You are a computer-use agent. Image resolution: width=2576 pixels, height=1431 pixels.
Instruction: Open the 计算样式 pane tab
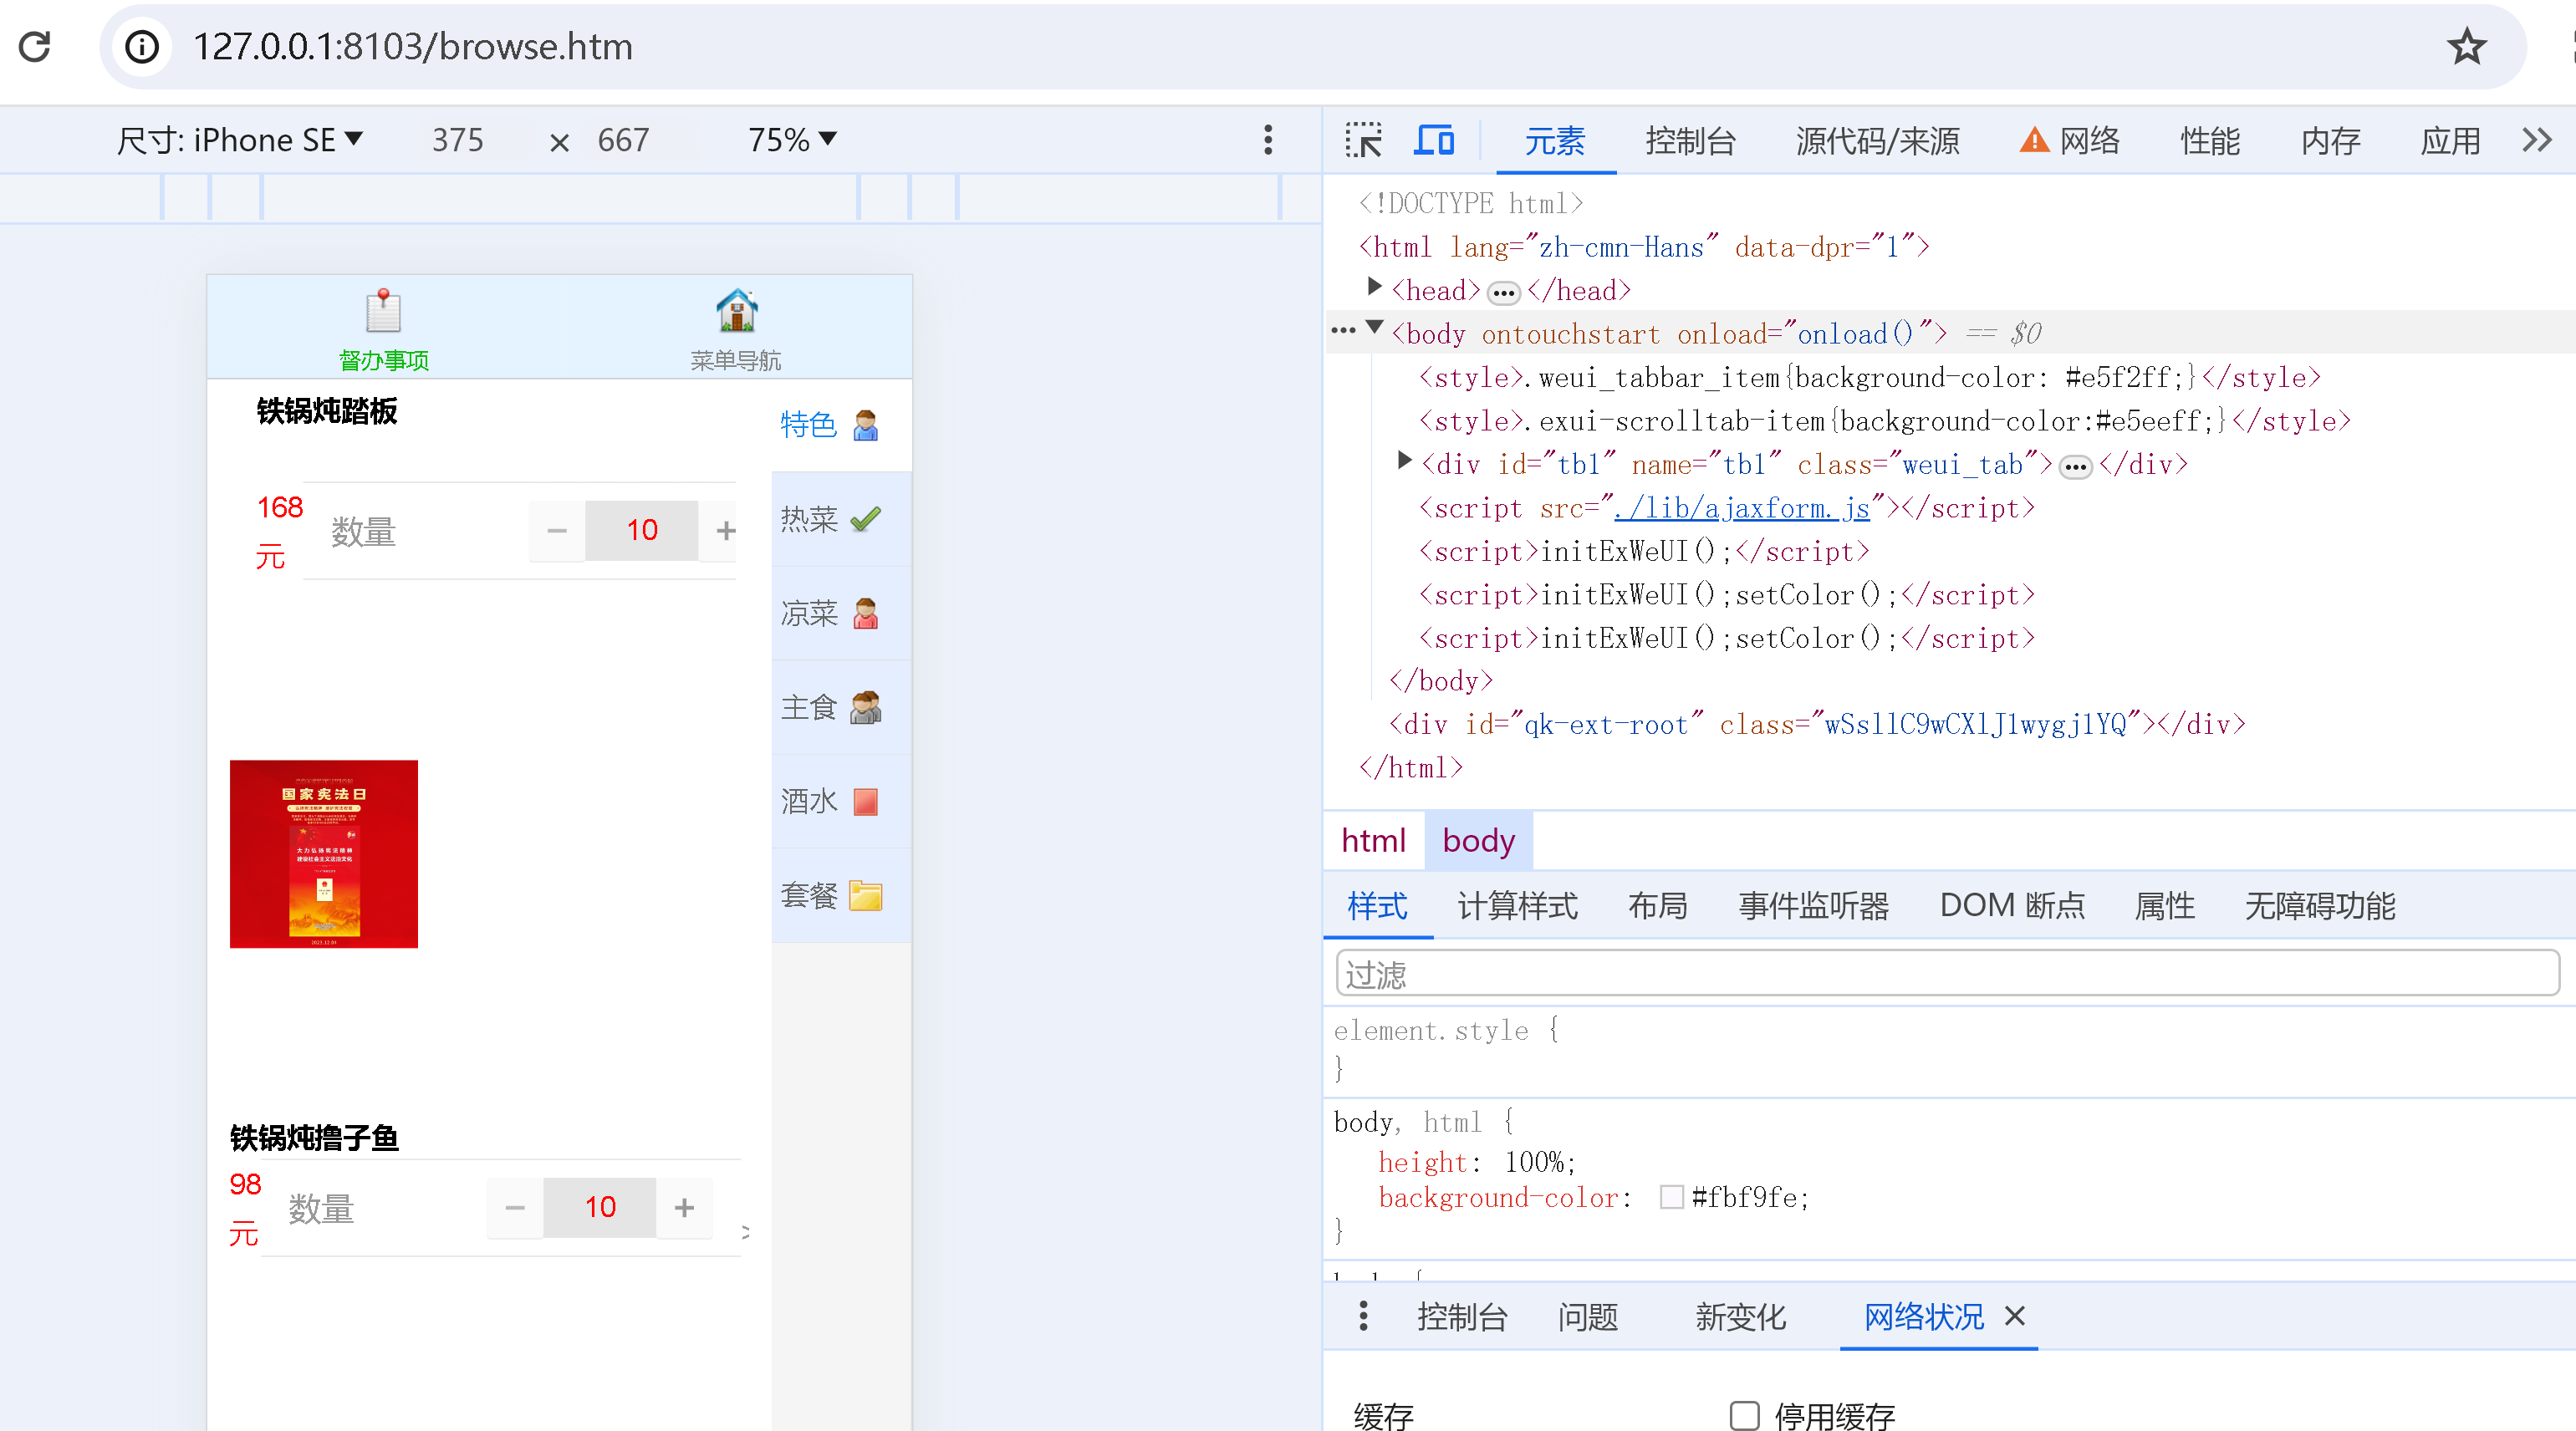pyautogui.click(x=1517, y=906)
